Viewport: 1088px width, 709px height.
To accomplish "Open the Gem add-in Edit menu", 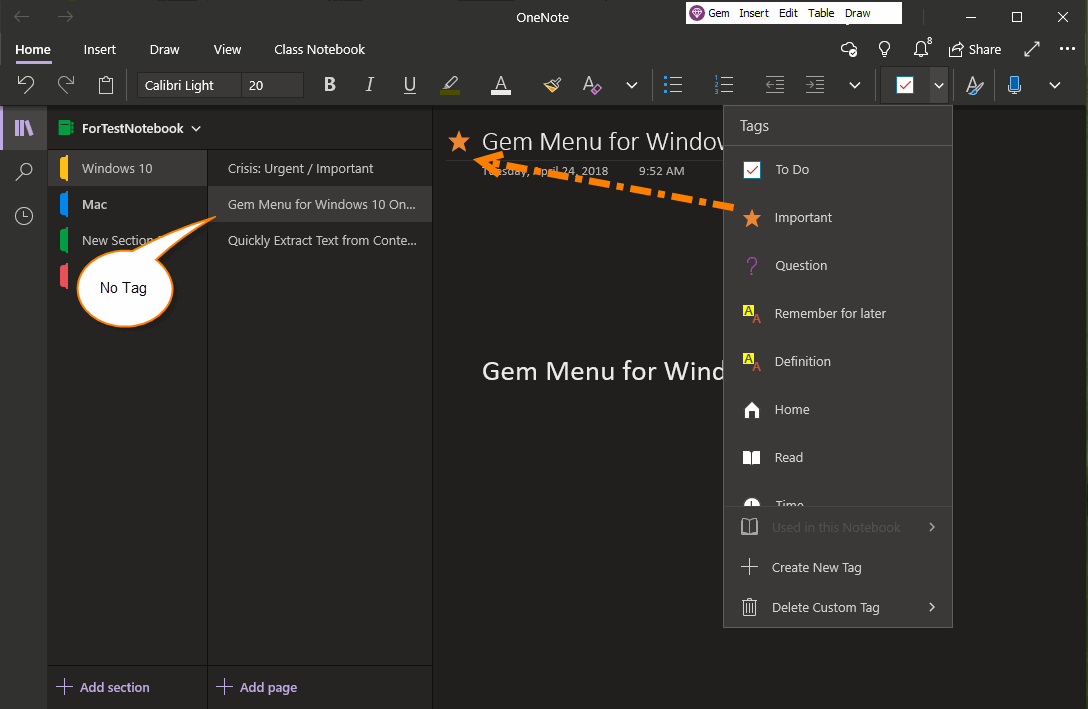I will (788, 12).
